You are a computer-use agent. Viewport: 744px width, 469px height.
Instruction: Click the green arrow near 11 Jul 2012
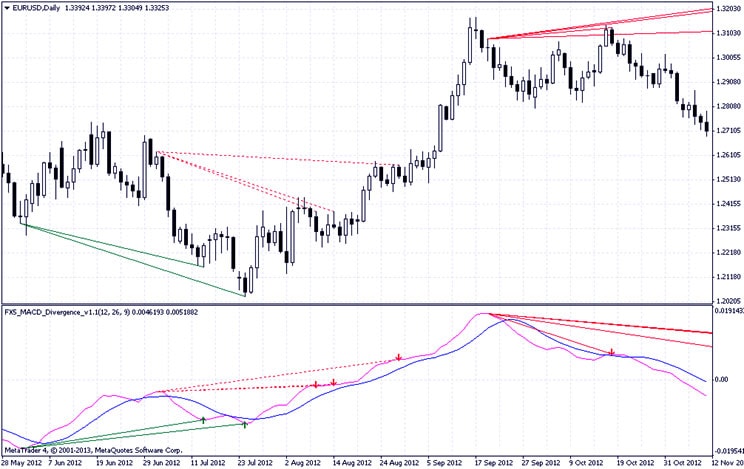[x=203, y=420]
